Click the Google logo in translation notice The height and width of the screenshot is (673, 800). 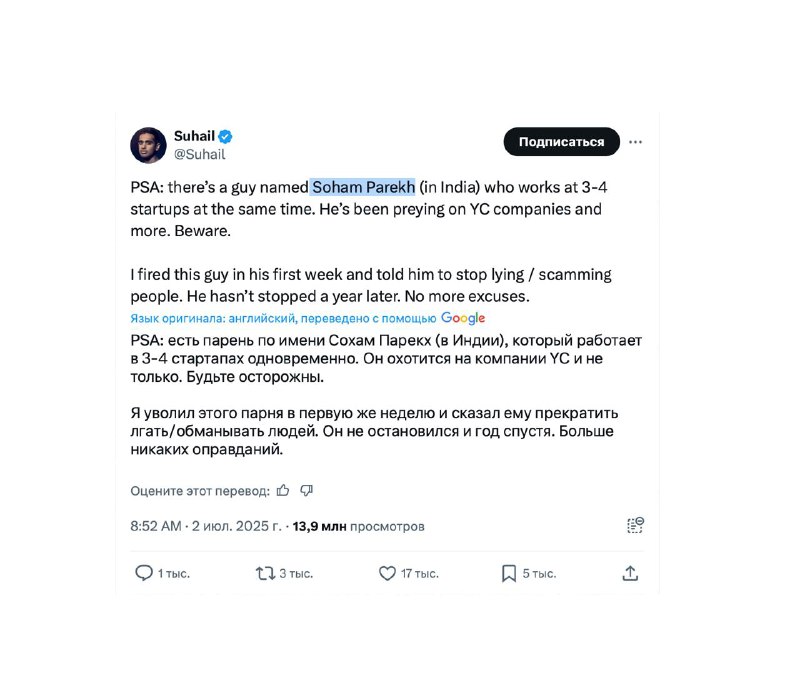coord(463,318)
